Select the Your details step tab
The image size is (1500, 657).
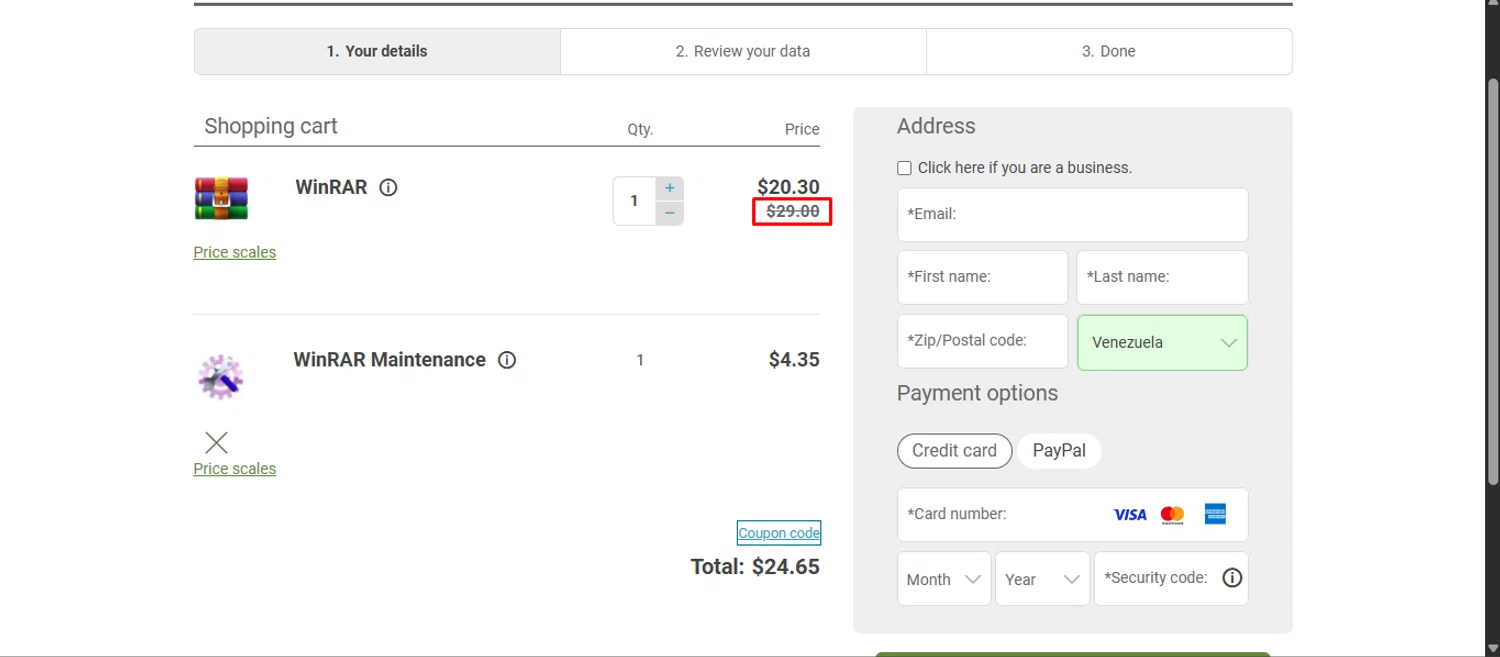377,51
